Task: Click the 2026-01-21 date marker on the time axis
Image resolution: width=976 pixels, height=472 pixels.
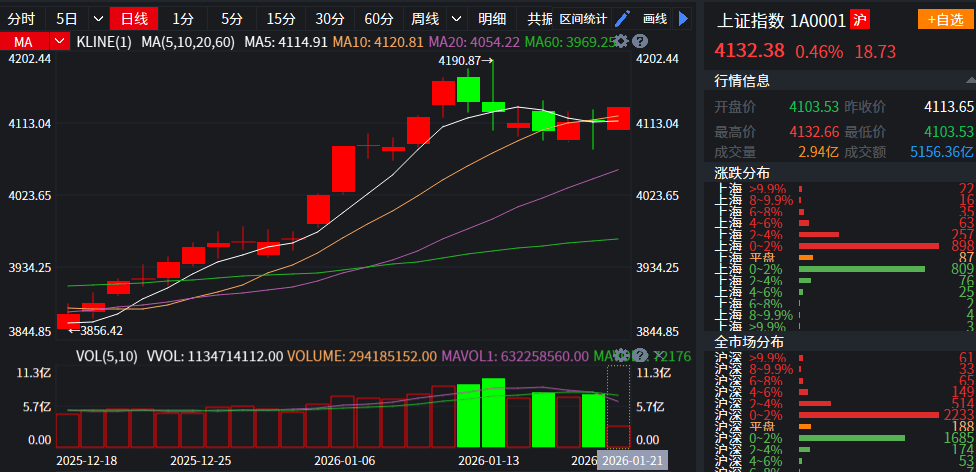Action: 630,461
